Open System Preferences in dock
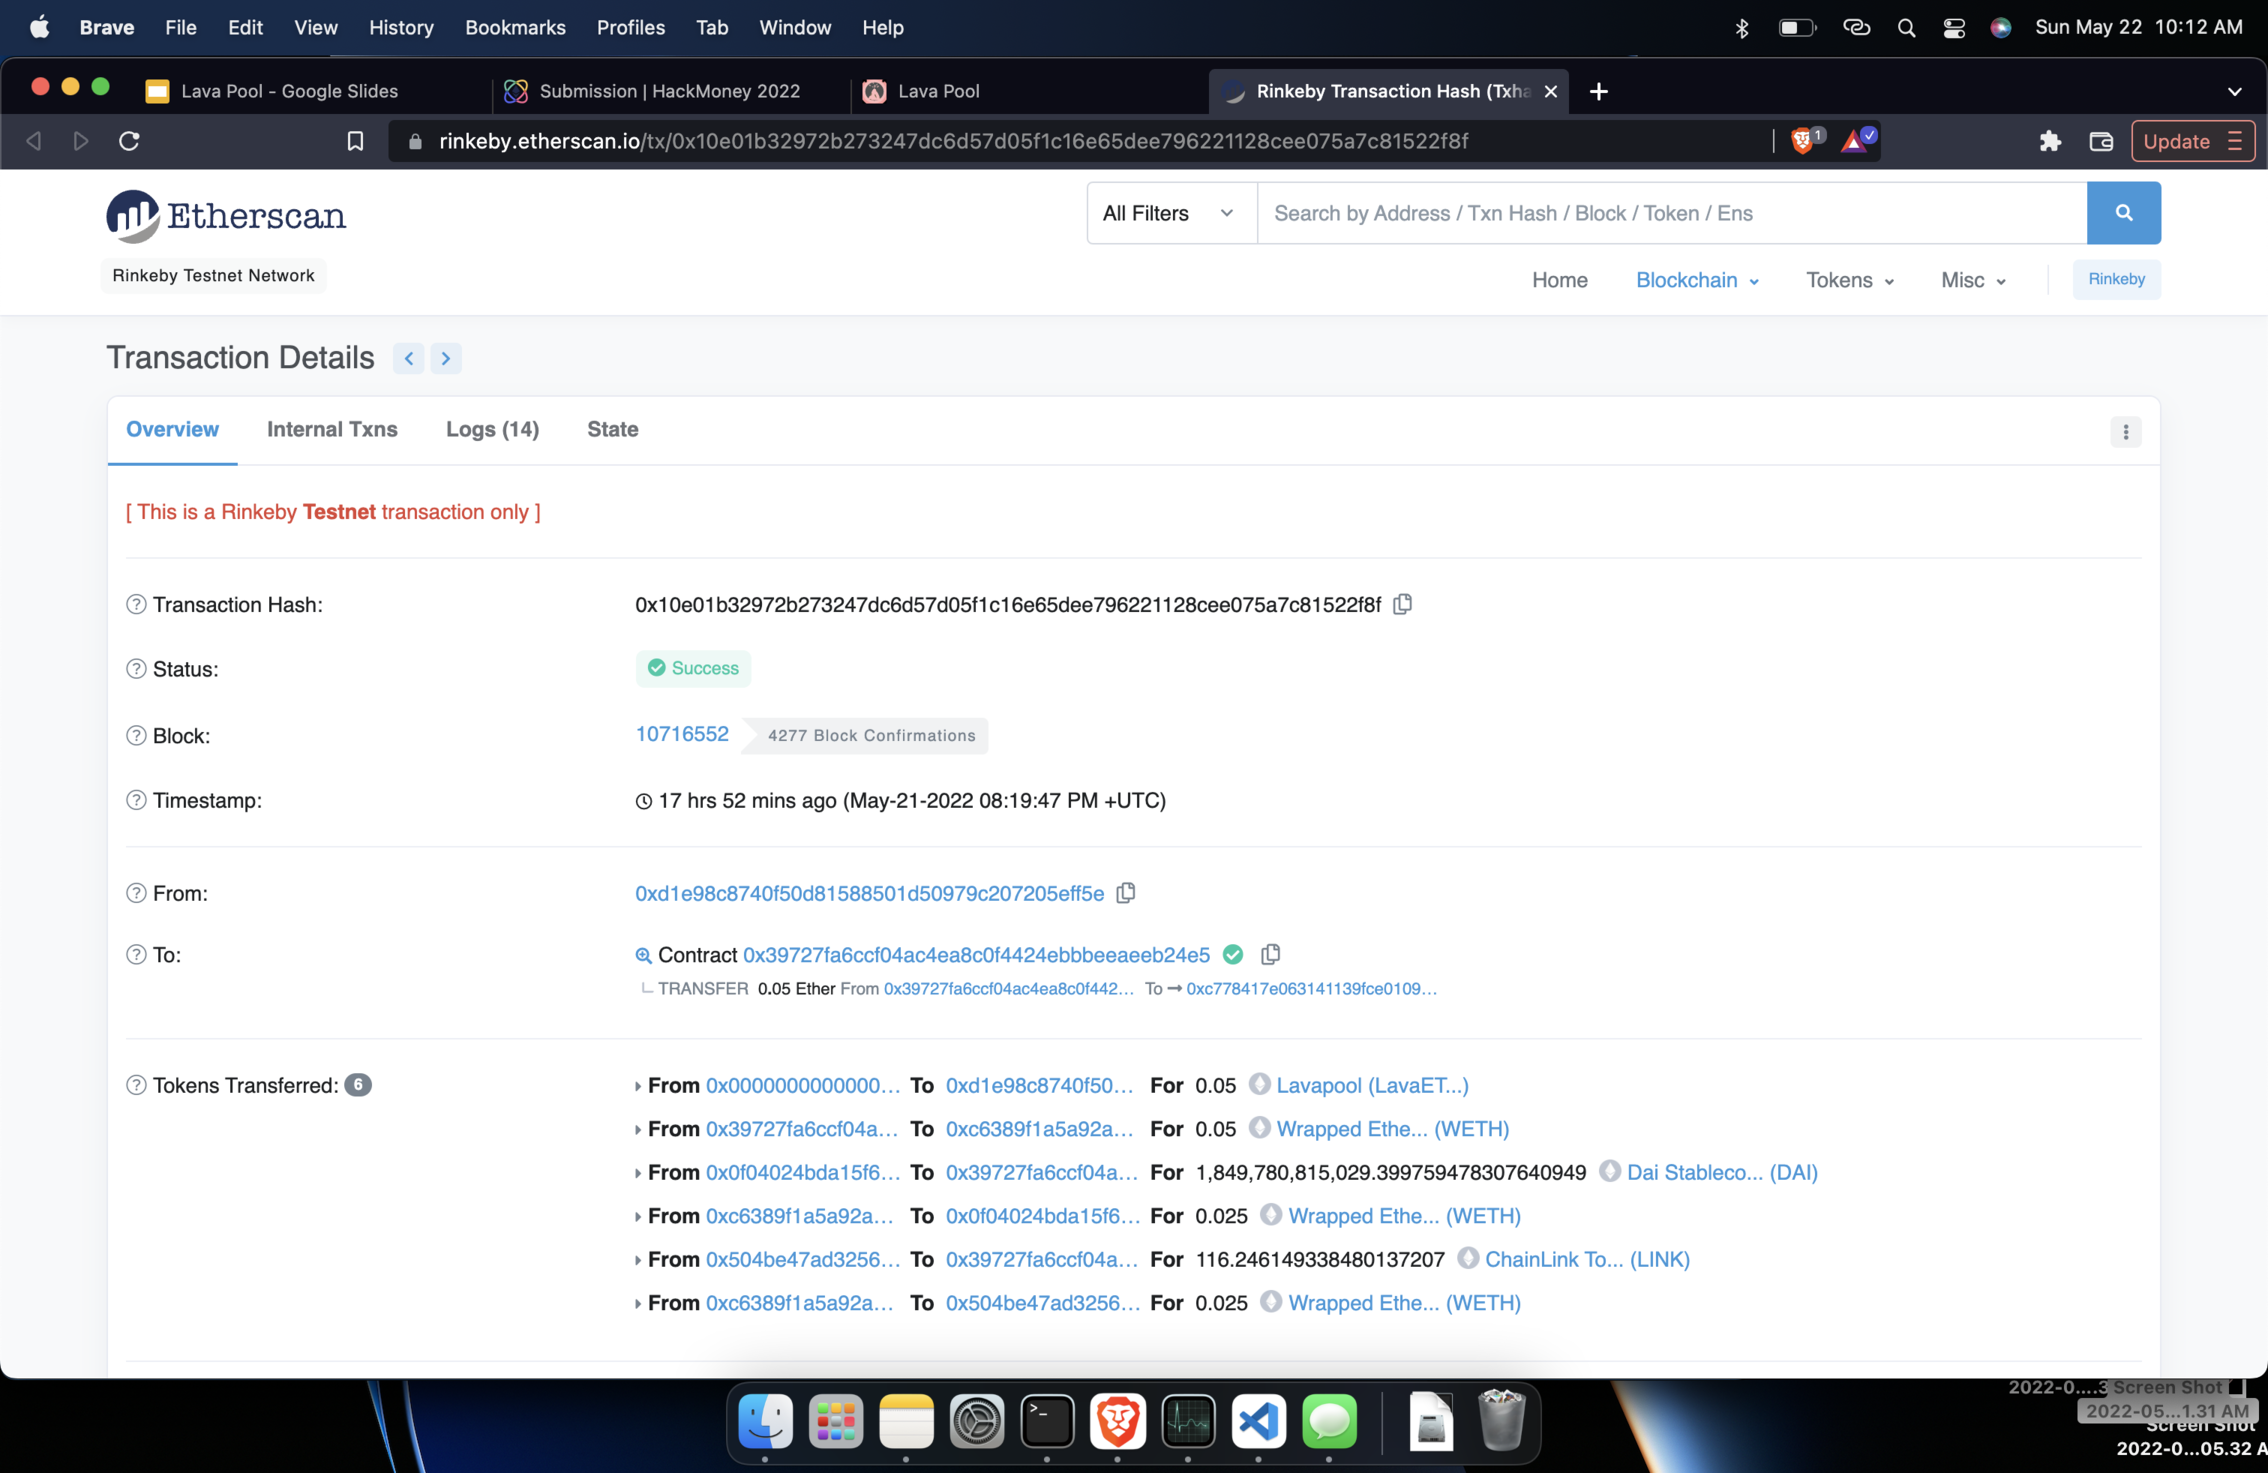This screenshot has height=1473, width=2268. 976,1421
